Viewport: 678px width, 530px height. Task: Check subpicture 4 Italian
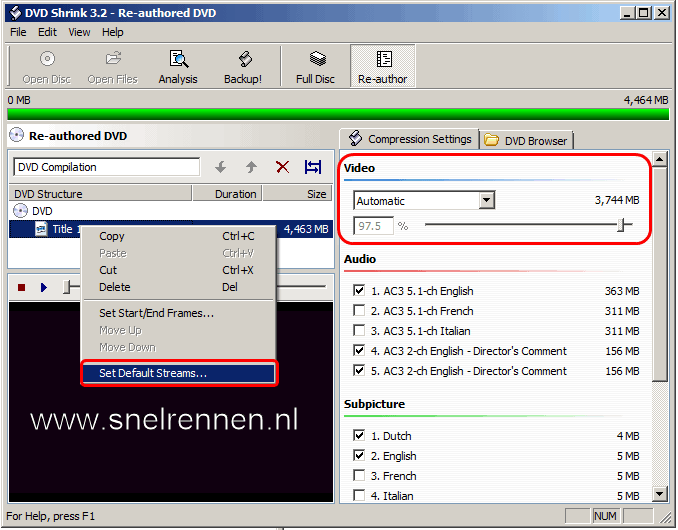pos(359,495)
